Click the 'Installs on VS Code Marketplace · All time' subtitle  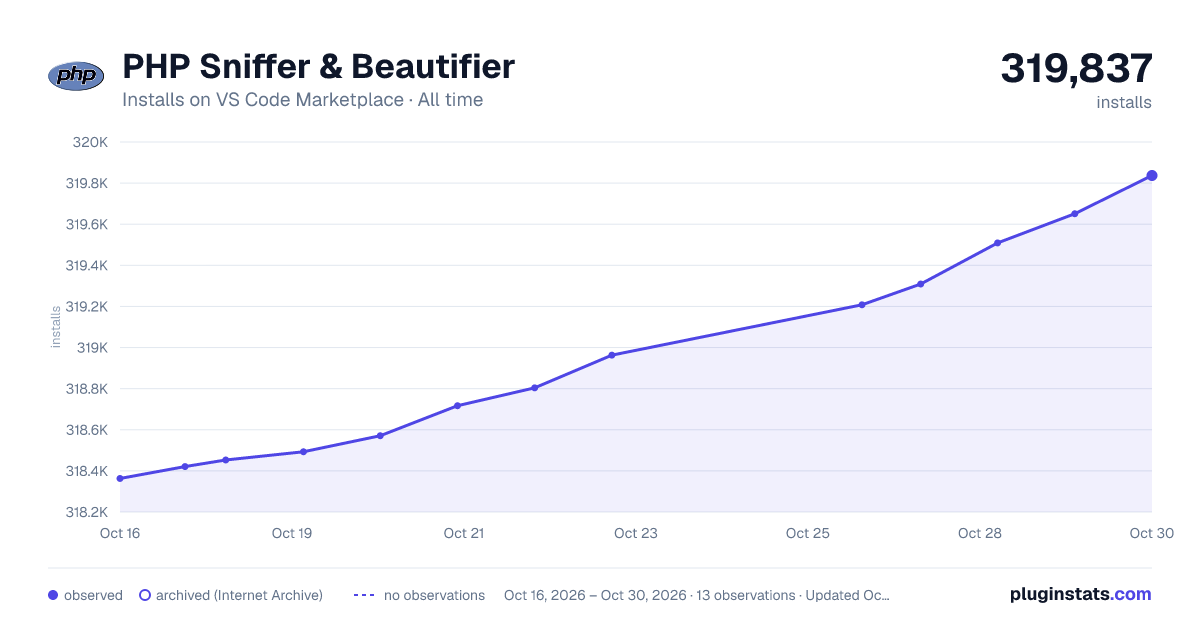coord(302,100)
